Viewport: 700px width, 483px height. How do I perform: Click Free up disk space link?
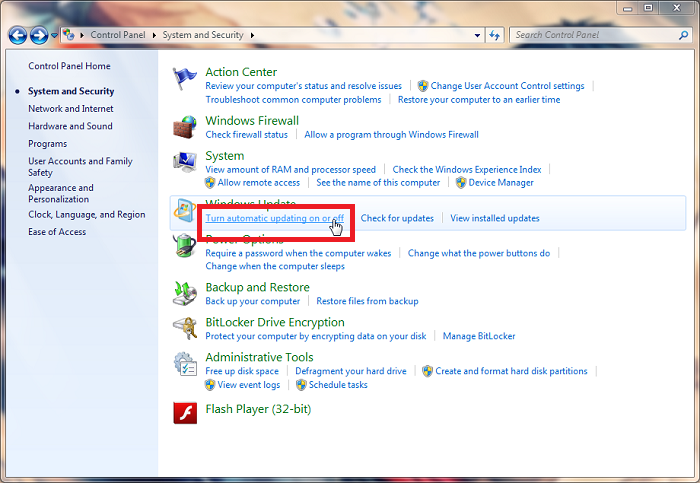coord(242,371)
